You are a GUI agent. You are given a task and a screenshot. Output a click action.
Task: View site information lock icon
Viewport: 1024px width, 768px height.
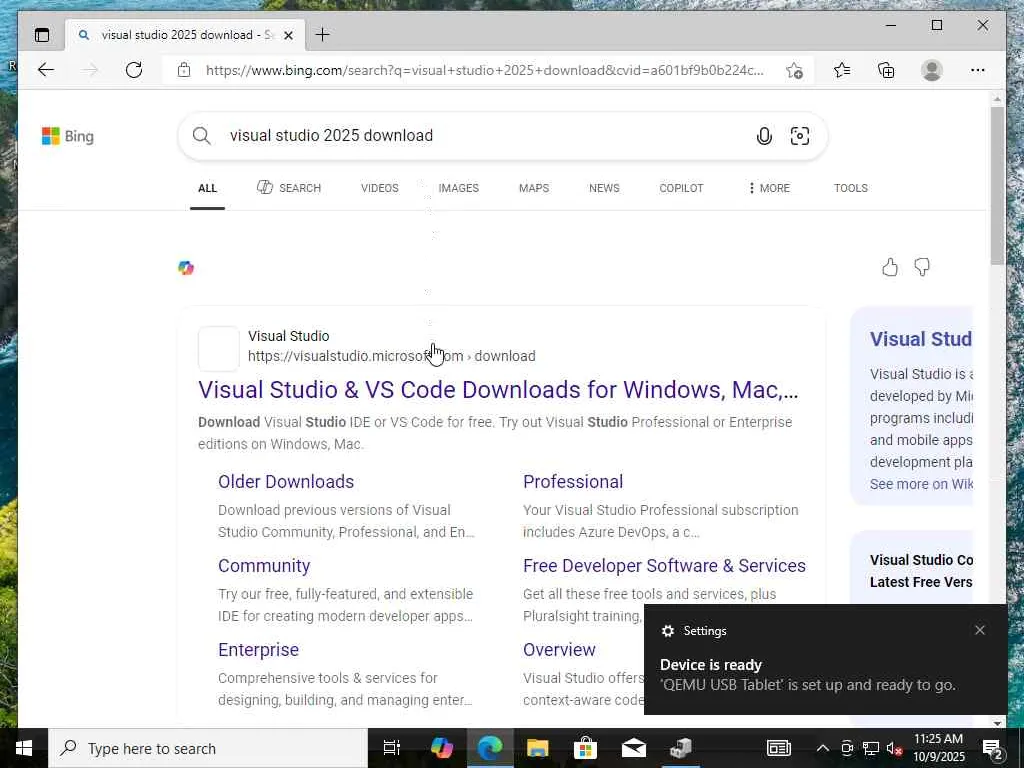point(184,70)
